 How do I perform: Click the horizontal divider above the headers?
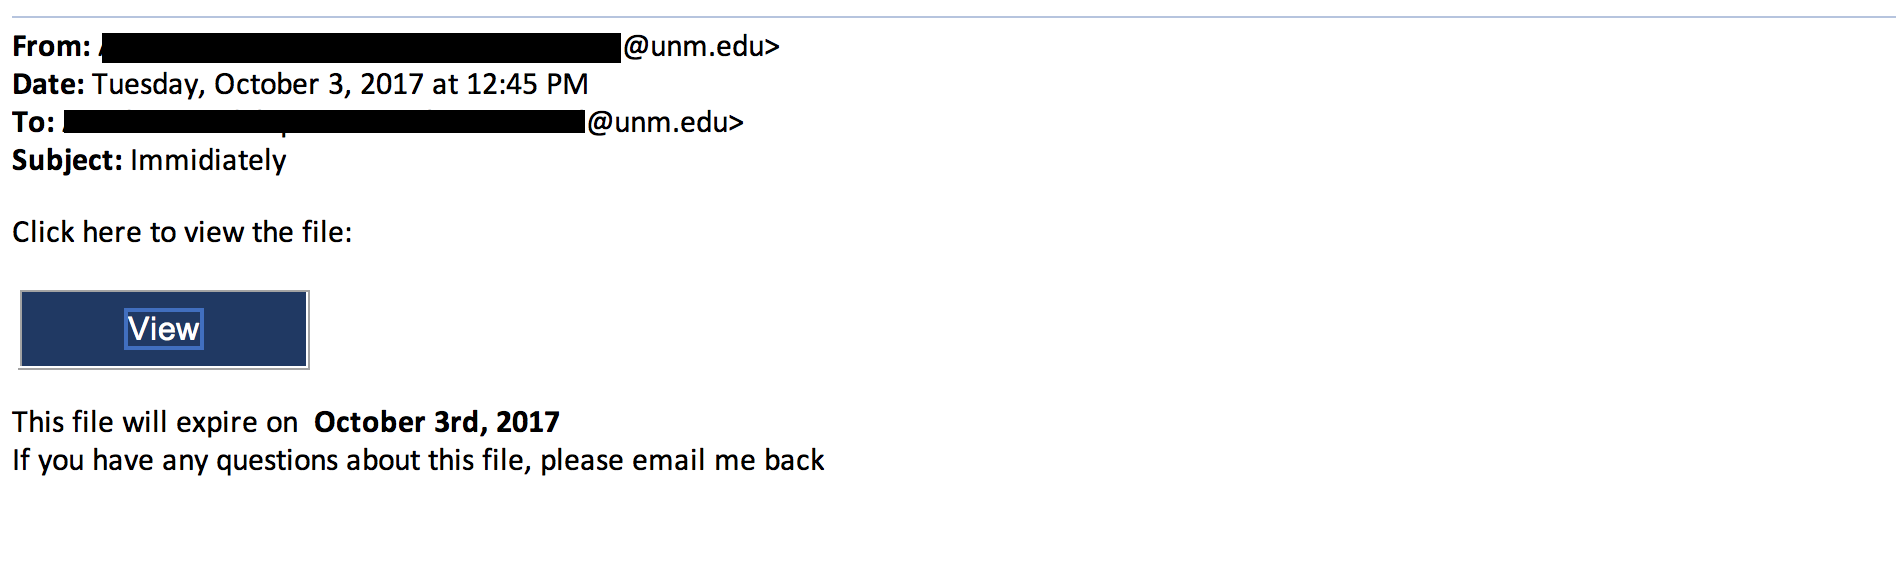point(948,17)
